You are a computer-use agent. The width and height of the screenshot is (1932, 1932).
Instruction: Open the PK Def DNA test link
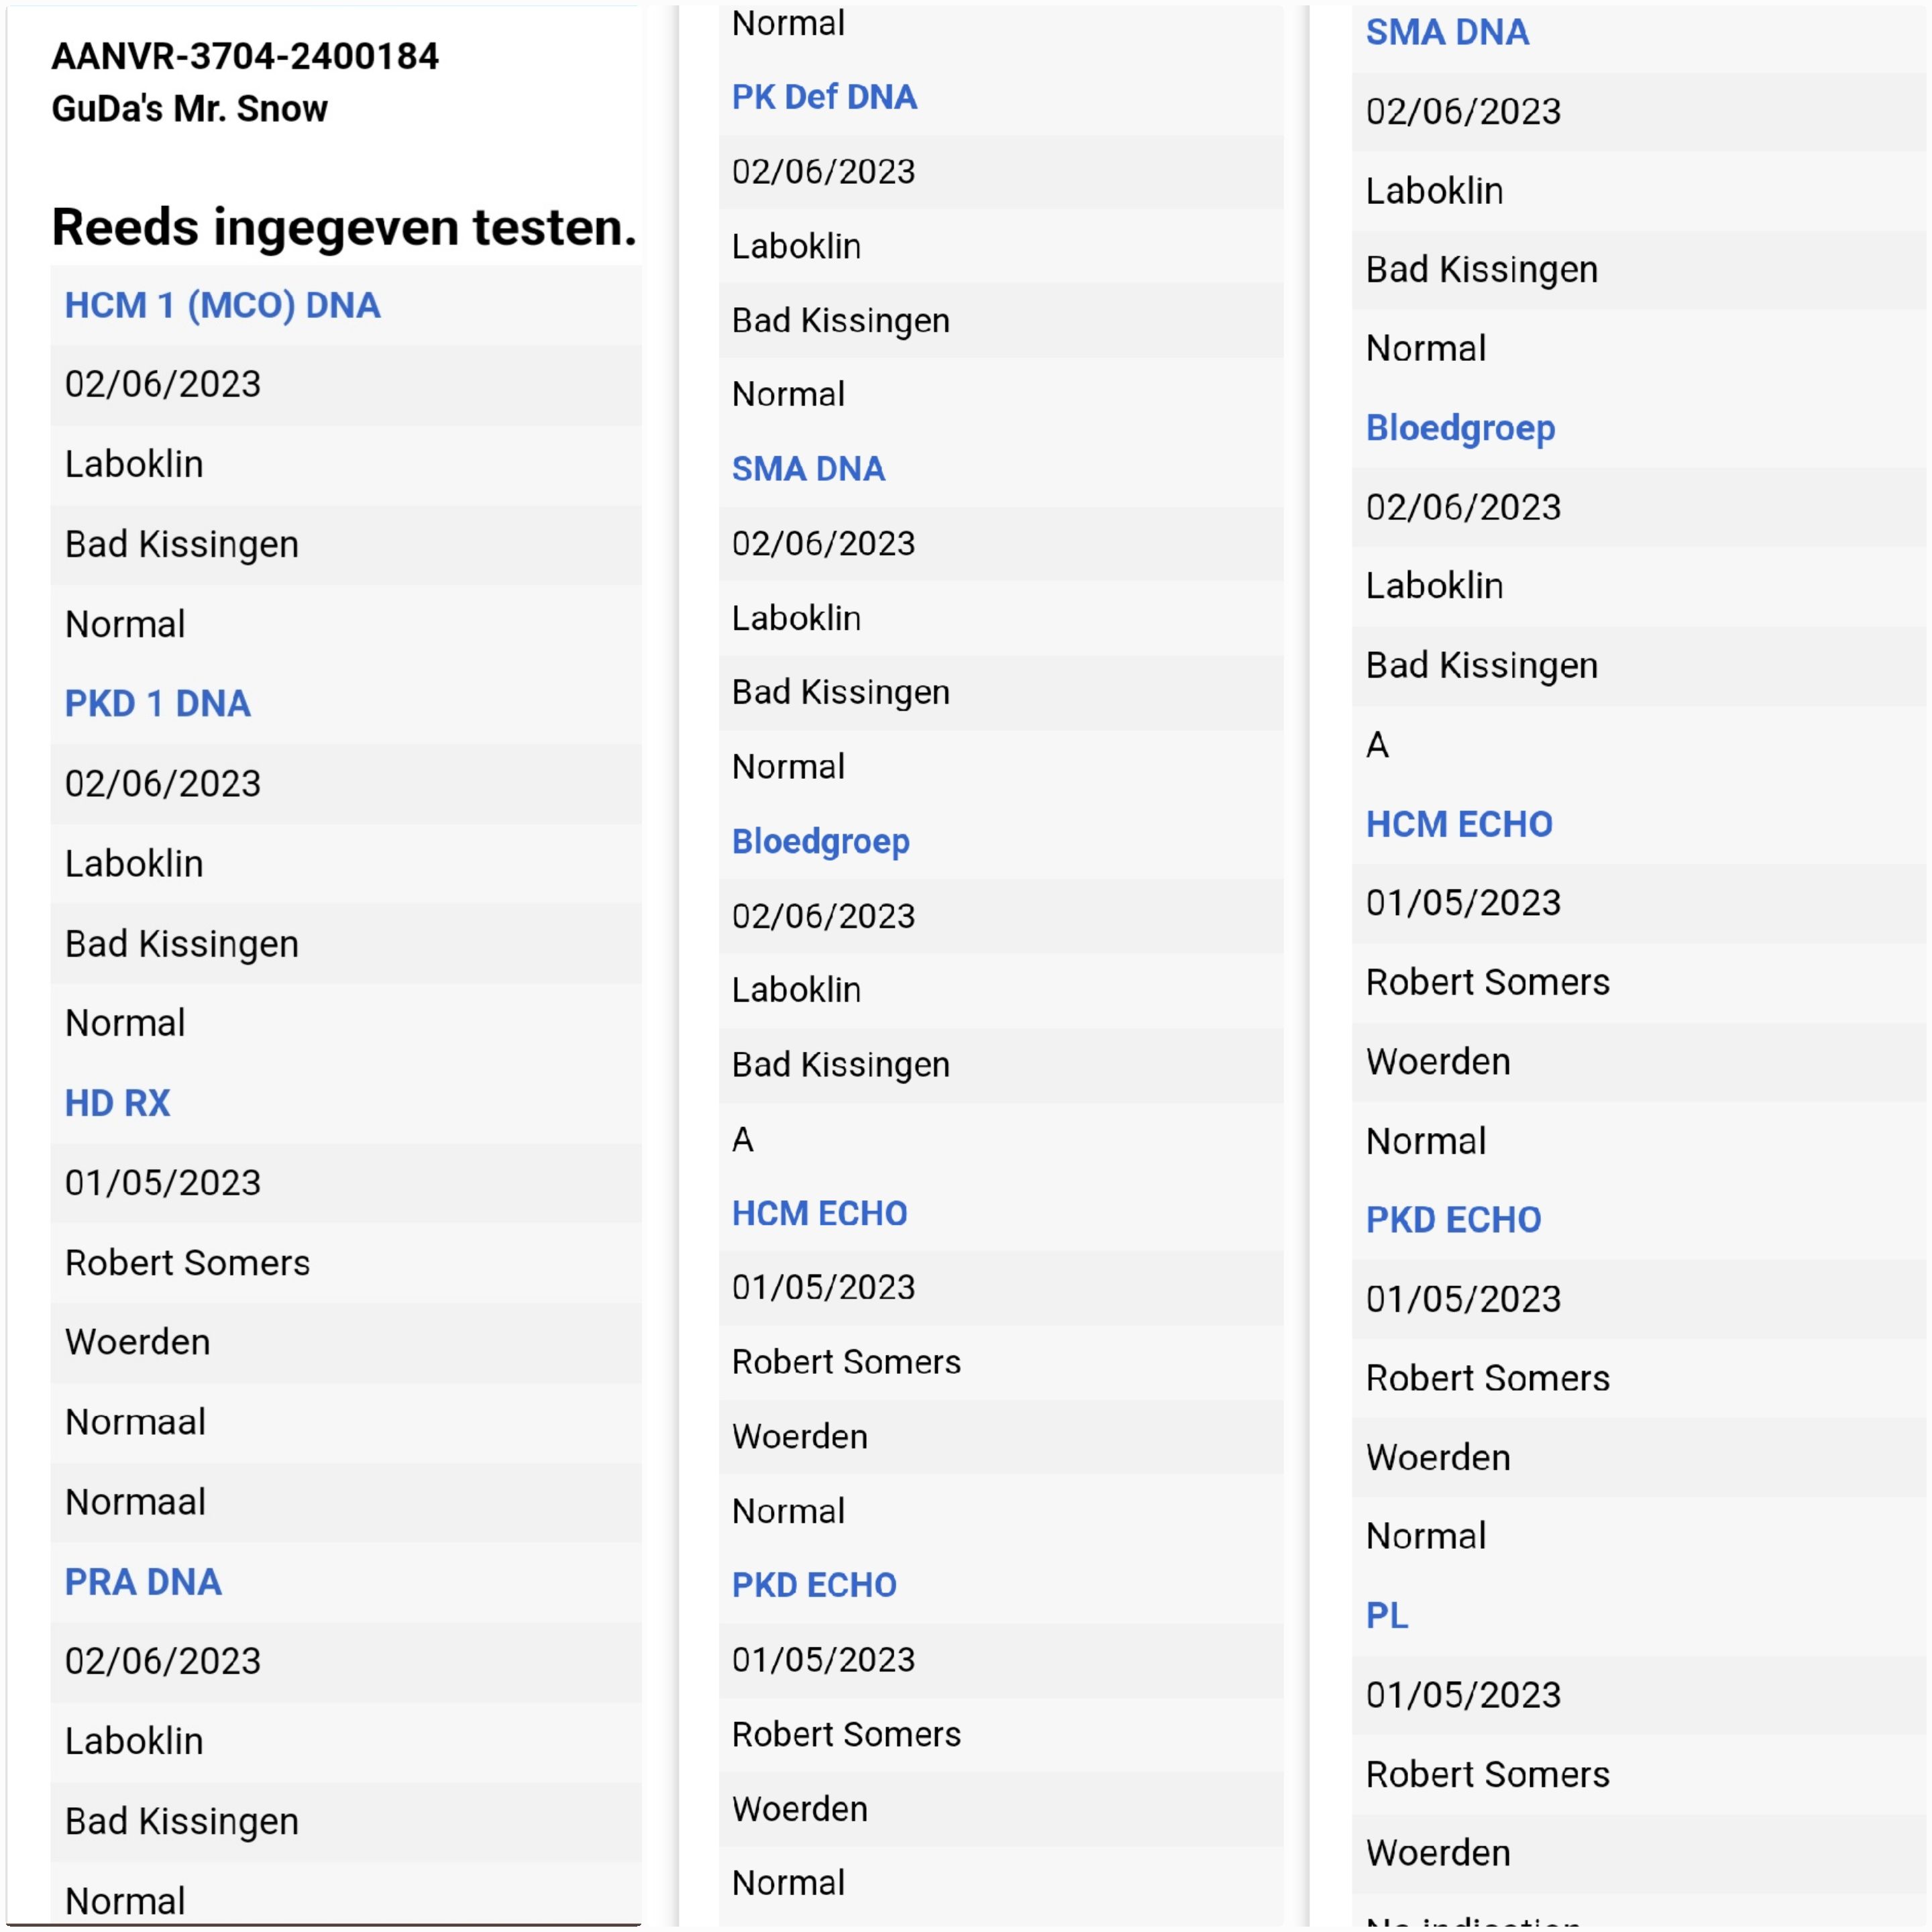click(x=824, y=97)
